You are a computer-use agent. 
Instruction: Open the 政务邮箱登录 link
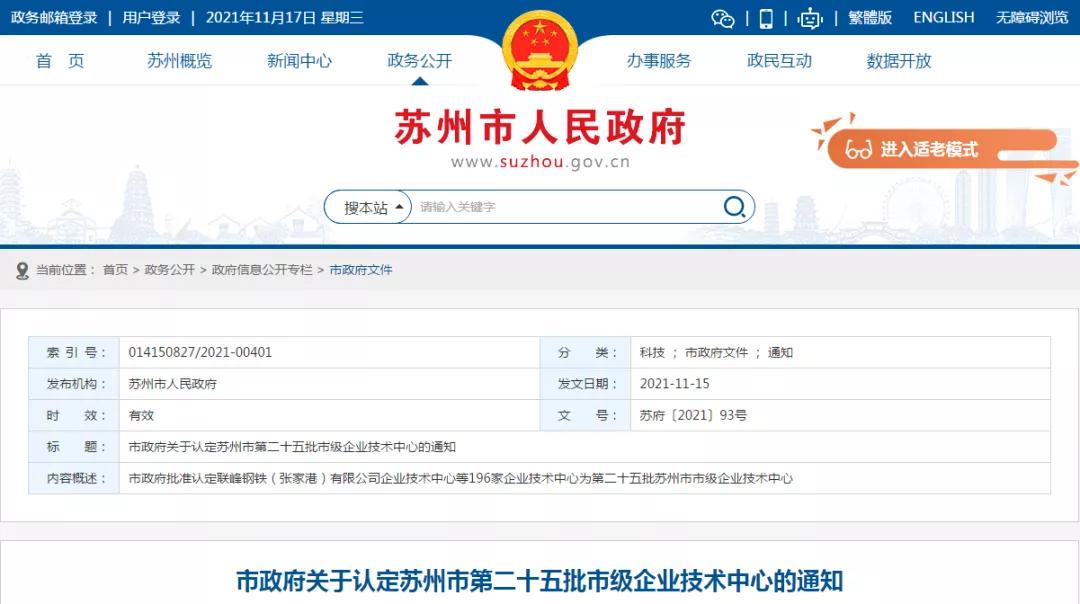[x=54, y=18]
